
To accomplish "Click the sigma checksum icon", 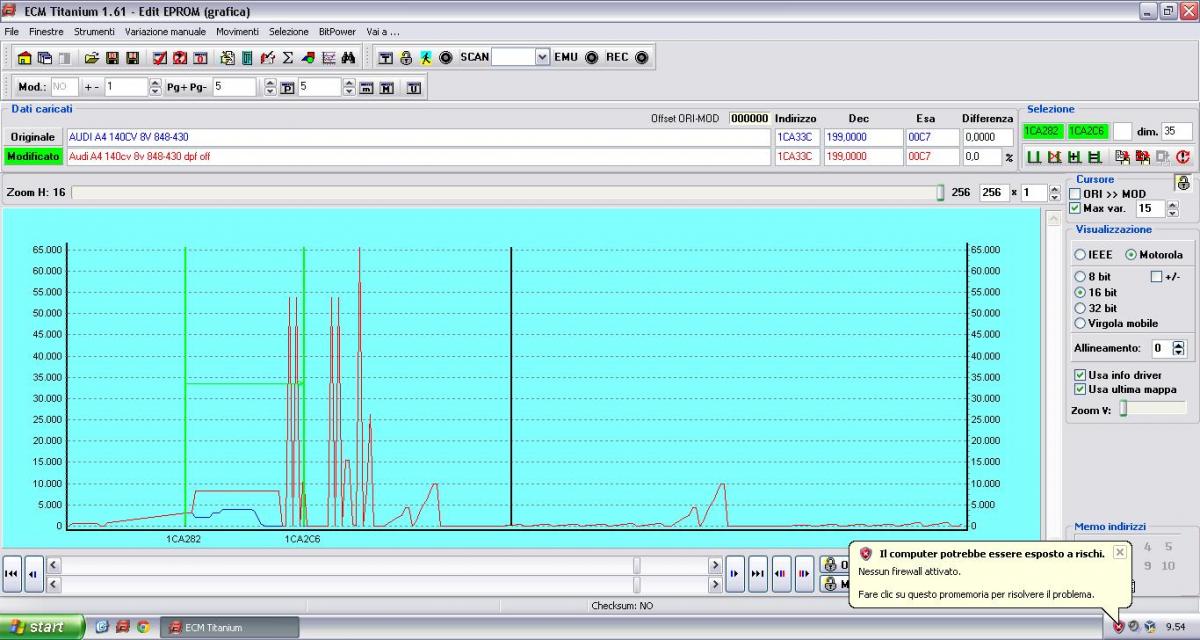I will (288, 58).
